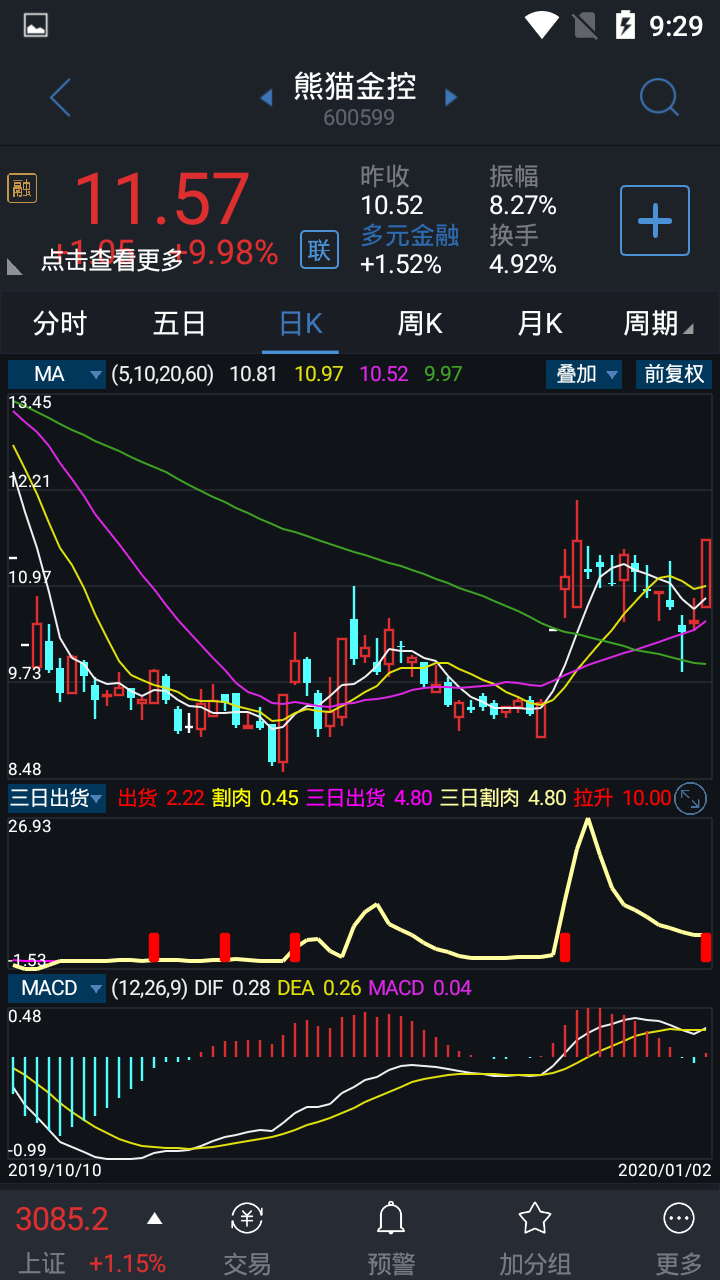Go back with the left chevron
The image size is (720, 1280).
(x=60, y=98)
